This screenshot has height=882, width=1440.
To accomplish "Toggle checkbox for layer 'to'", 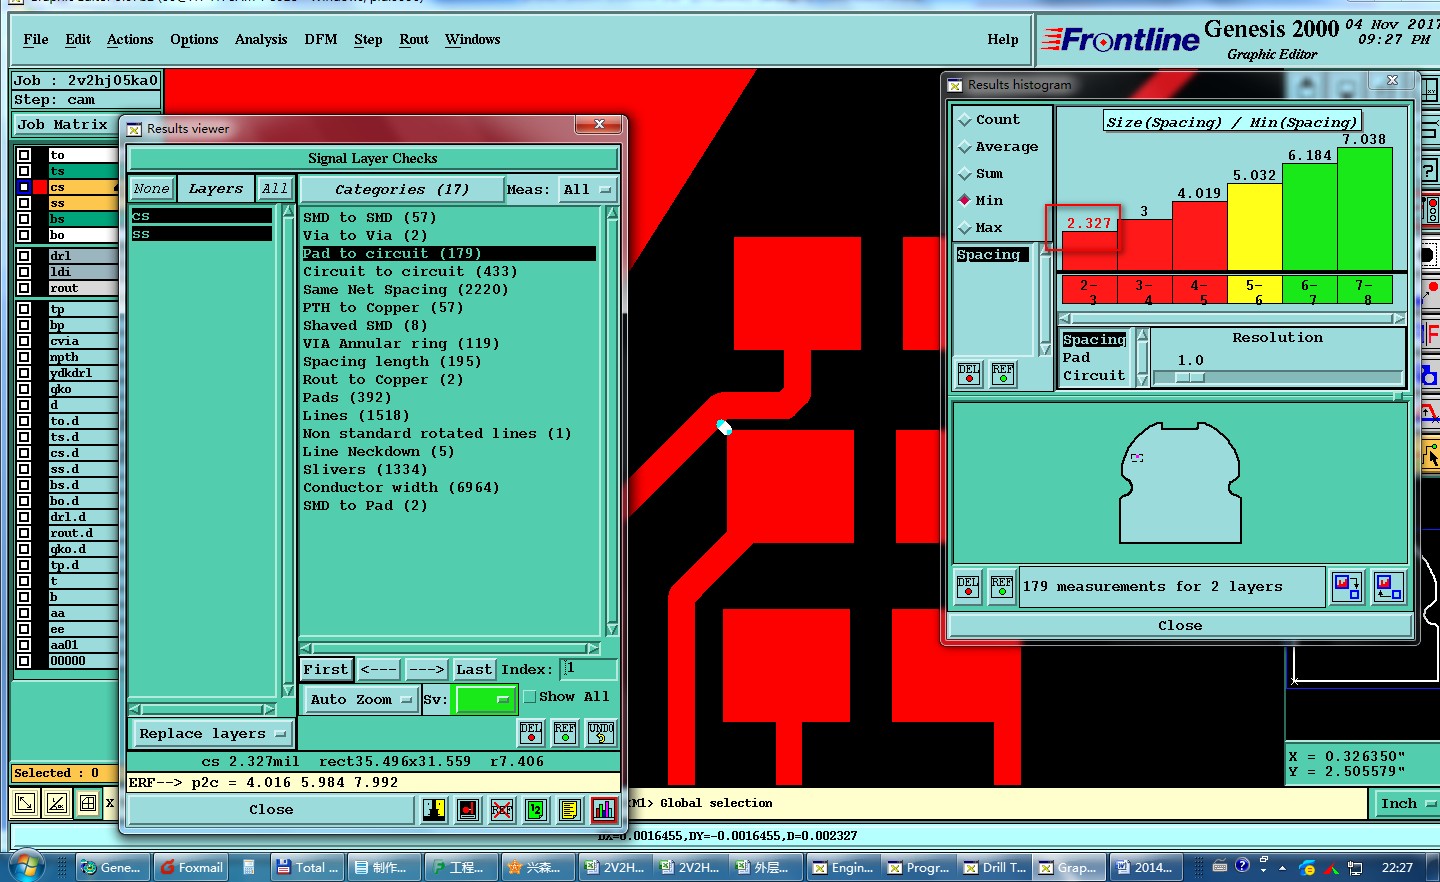I will (x=24, y=155).
